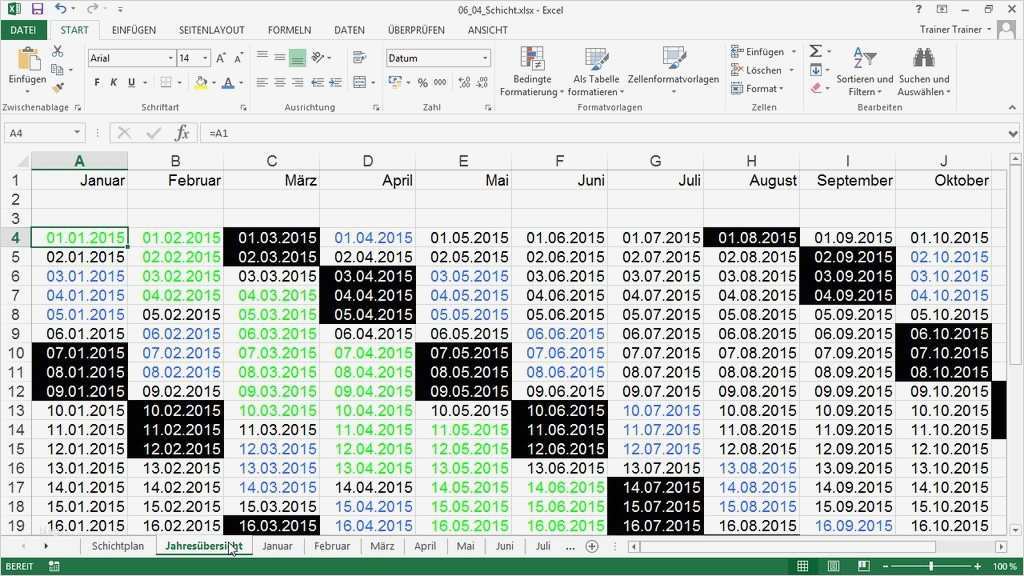This screenshot has width=1024, height=576.
Task: Select cell containing 16.03.2015
Action: pyautogui.click(x=272, y=526)
